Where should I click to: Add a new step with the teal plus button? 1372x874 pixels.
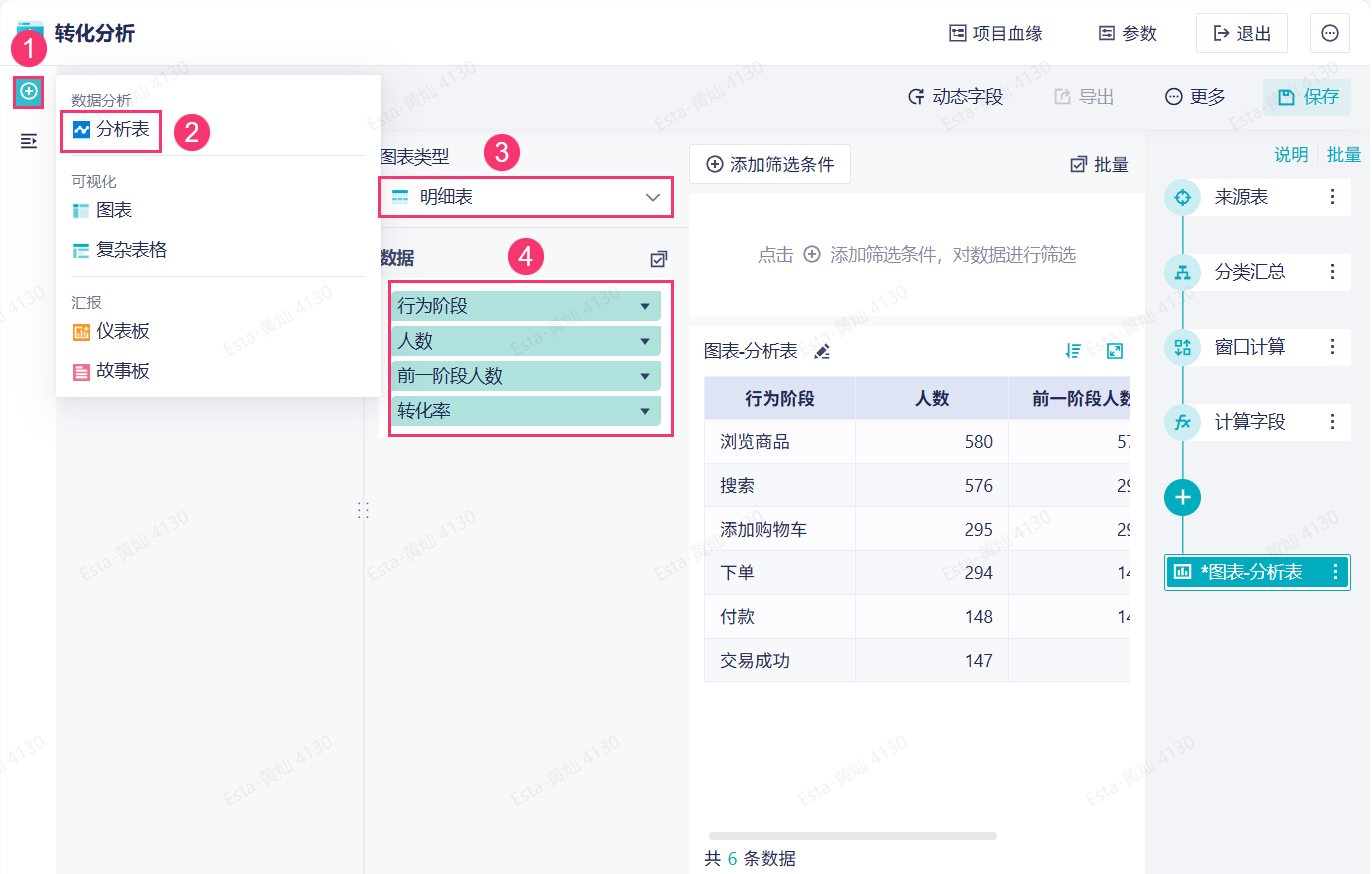pyautogui.click(x=1183, y=497)
